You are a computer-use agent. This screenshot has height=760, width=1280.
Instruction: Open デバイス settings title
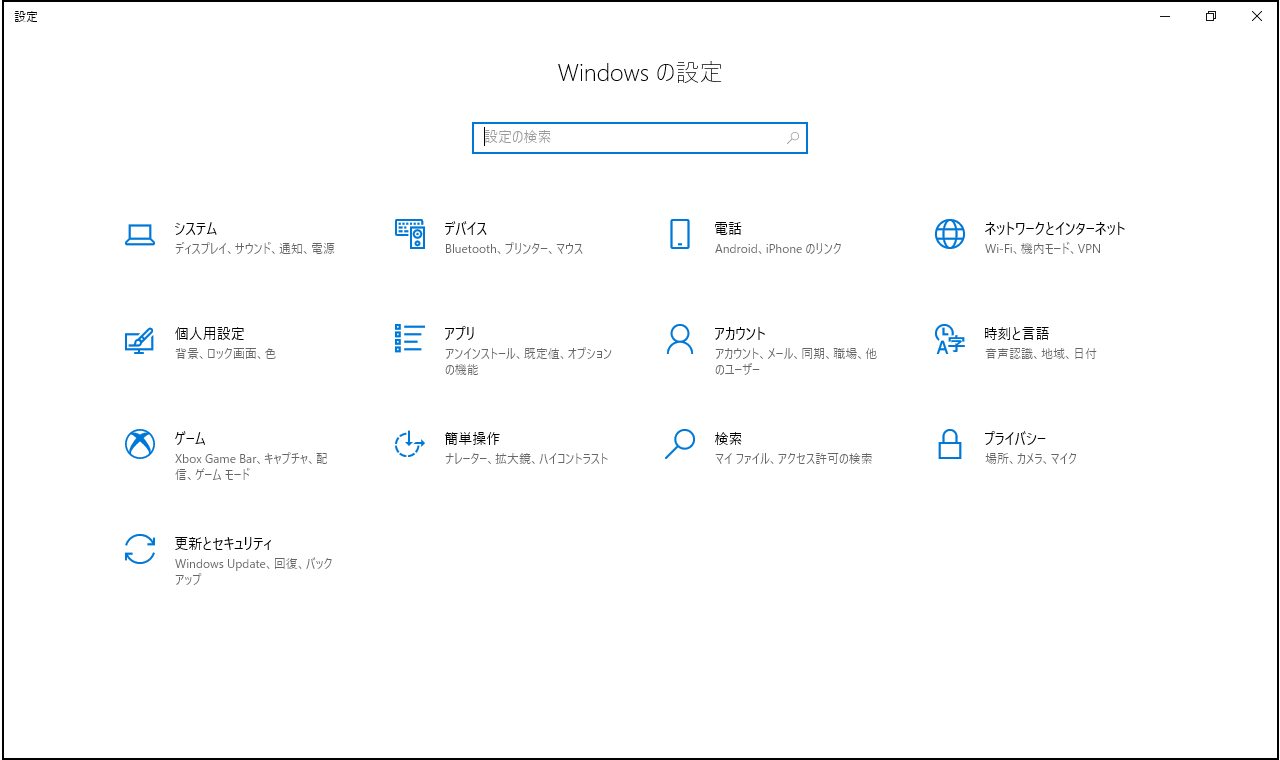[x=466, y=229]
